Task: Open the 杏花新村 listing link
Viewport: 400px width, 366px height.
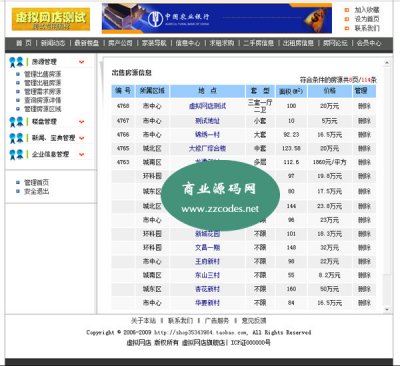Action: point(207,289)
